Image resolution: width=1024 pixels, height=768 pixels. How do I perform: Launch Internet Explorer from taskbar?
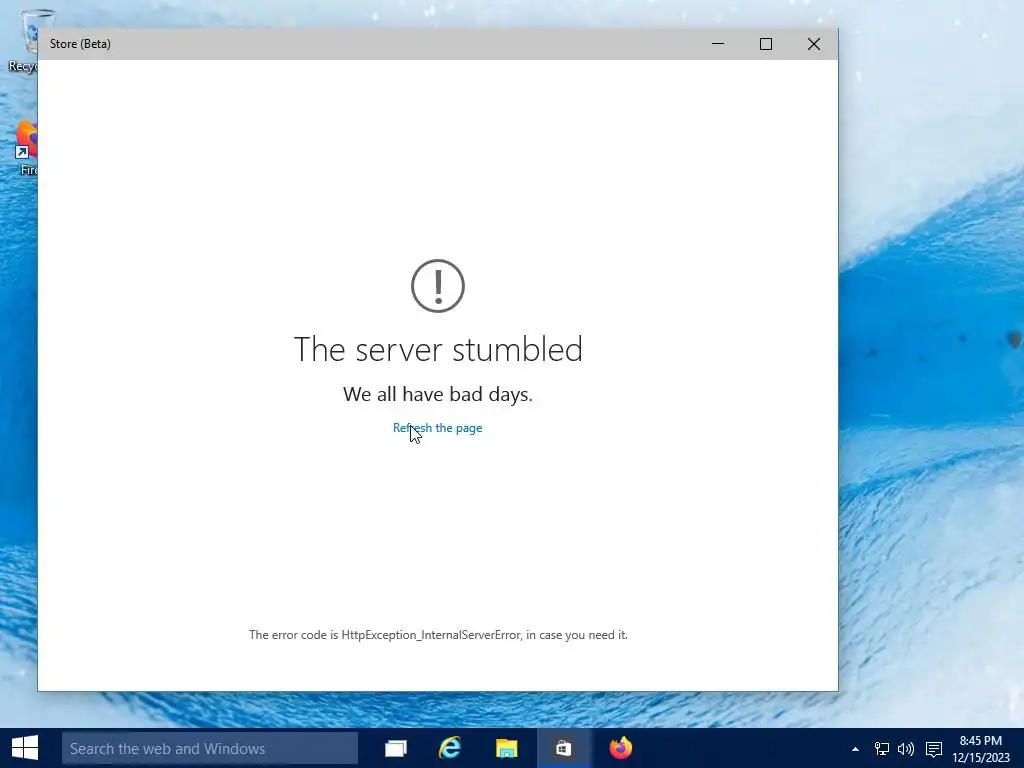pos(450,748)
